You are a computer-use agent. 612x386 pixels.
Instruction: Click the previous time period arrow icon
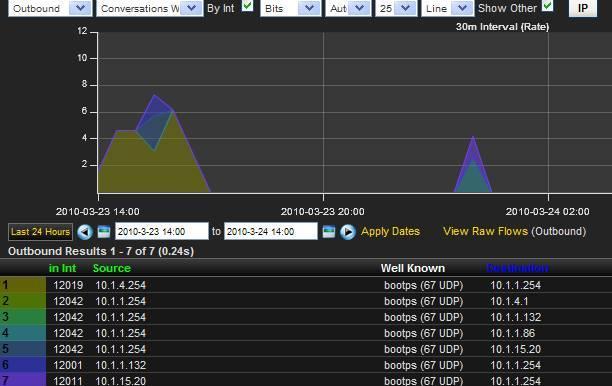click(85, 232)
